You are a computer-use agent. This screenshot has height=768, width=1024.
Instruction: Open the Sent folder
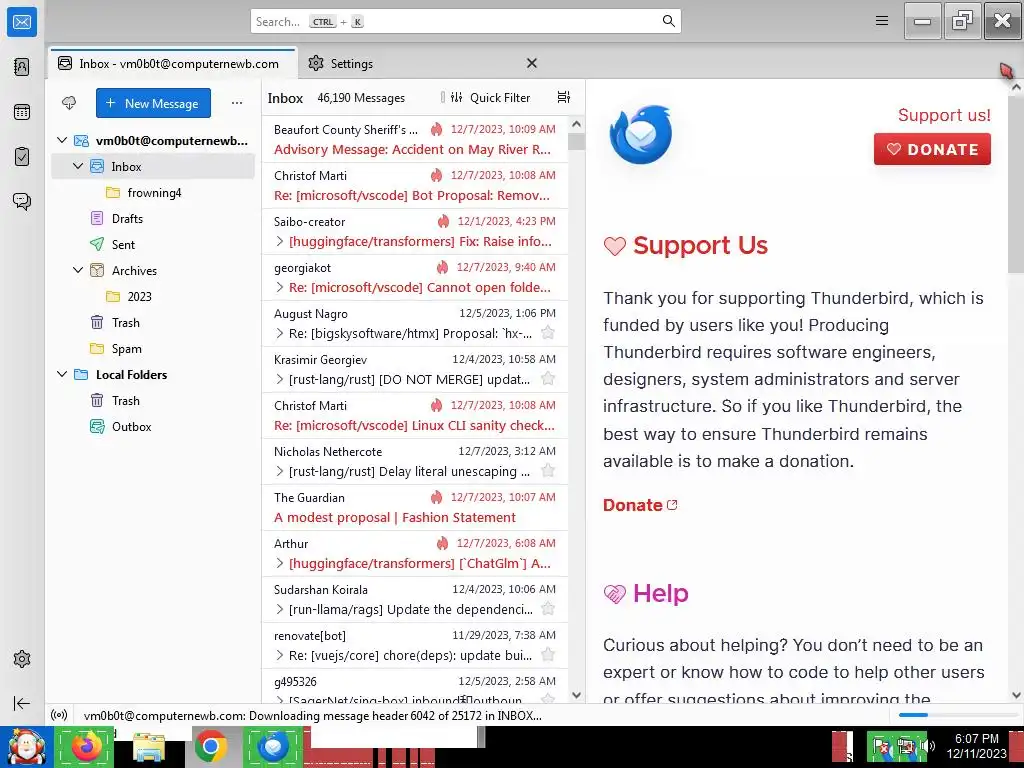[154, 245]
